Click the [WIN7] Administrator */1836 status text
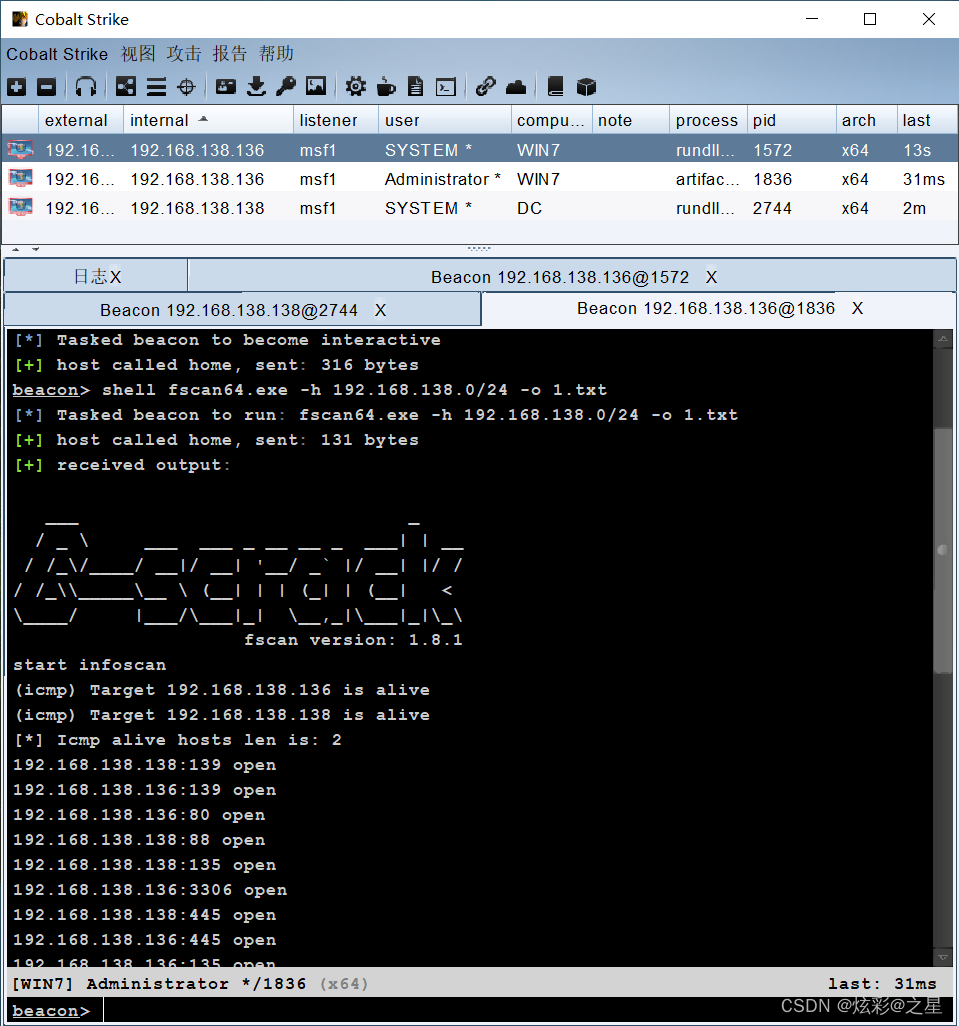This screenshot has width=959, height=1026. click(159, 983)
